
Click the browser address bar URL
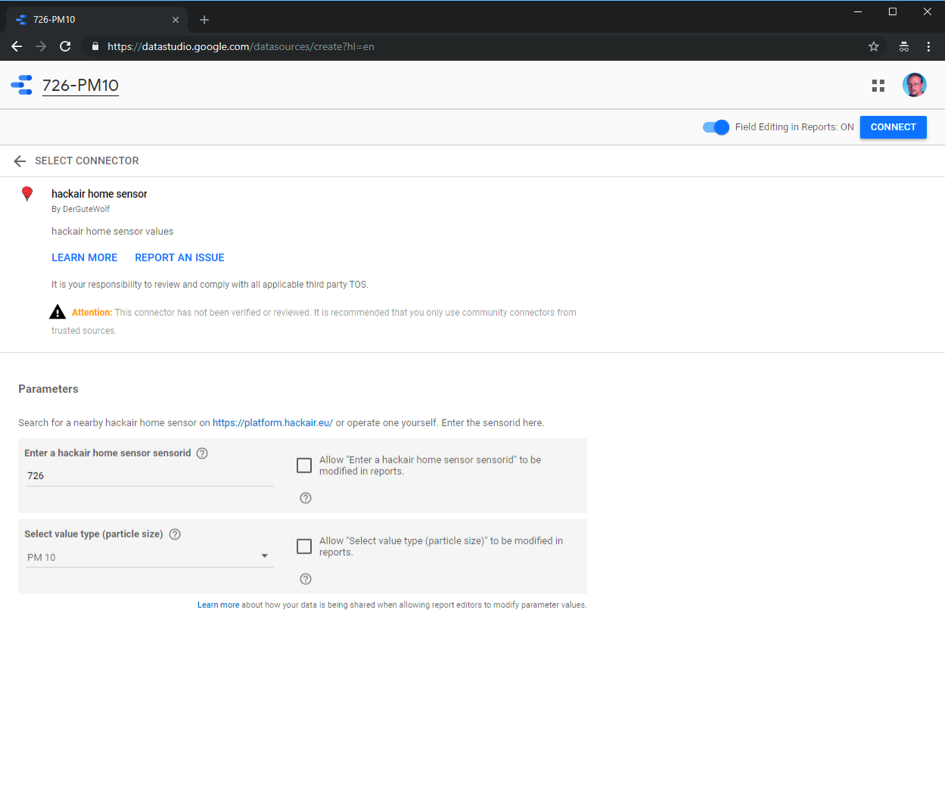pos(241,46)
